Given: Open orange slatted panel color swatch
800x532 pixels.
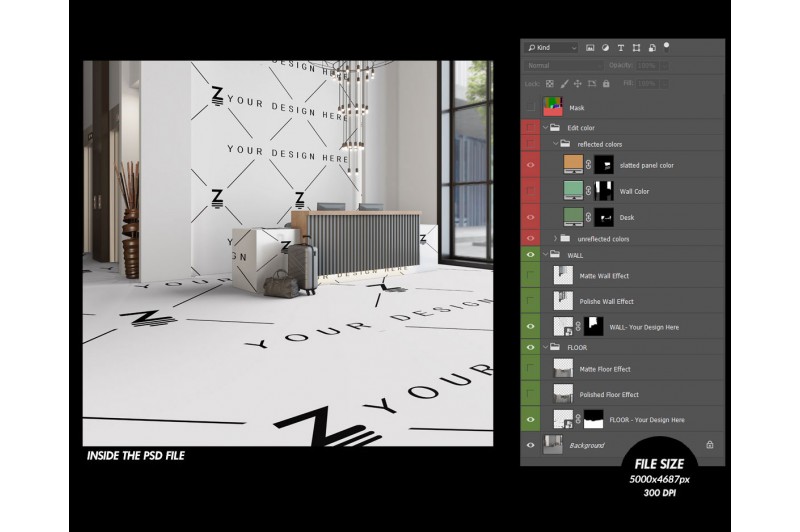Looking at the screenshot, I should [x=573, y=164].
